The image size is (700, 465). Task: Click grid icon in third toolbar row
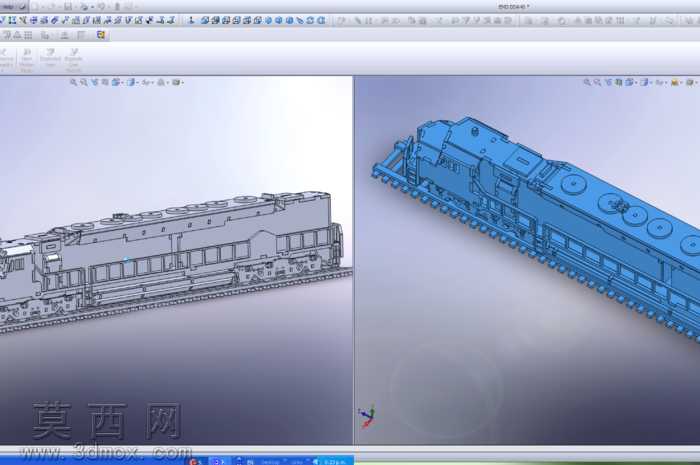pos(28,35)
